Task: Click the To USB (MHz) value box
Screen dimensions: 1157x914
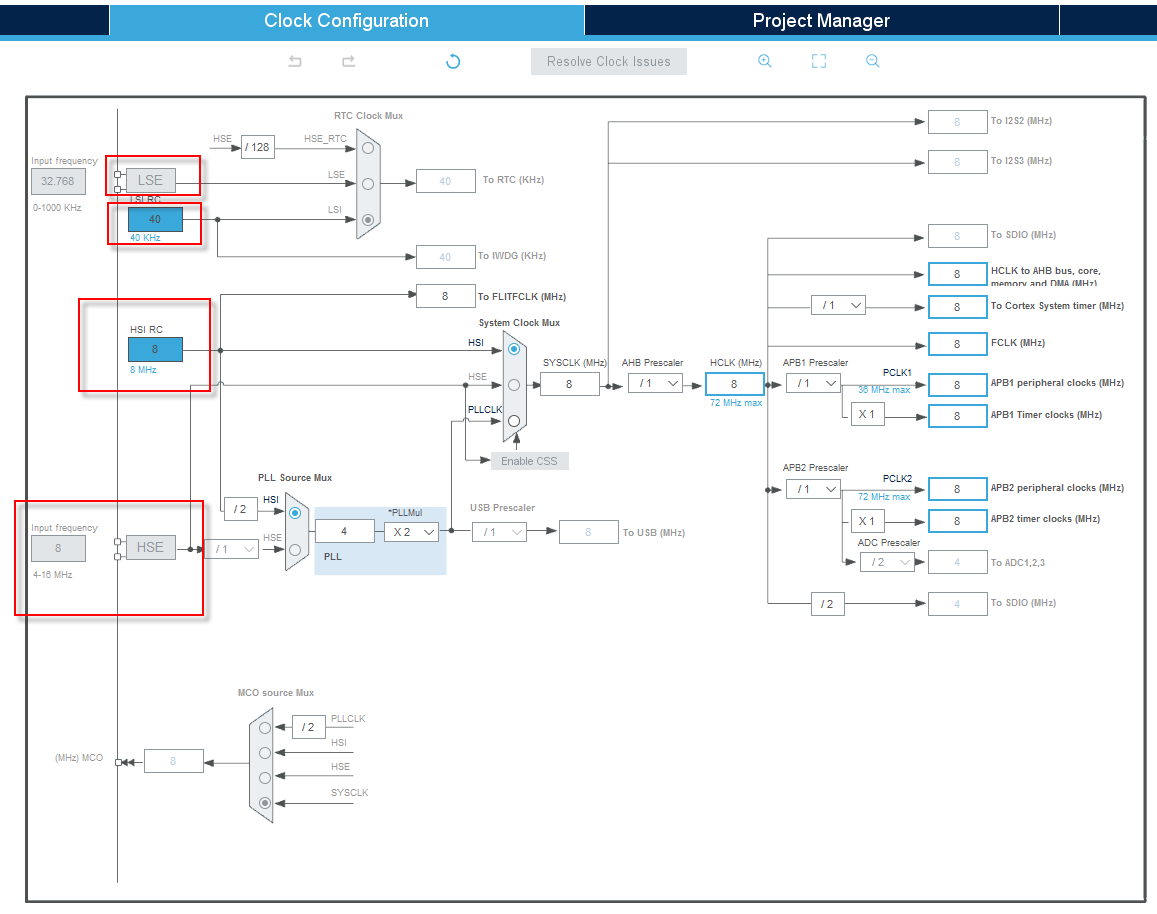Action: click(588, 532)
